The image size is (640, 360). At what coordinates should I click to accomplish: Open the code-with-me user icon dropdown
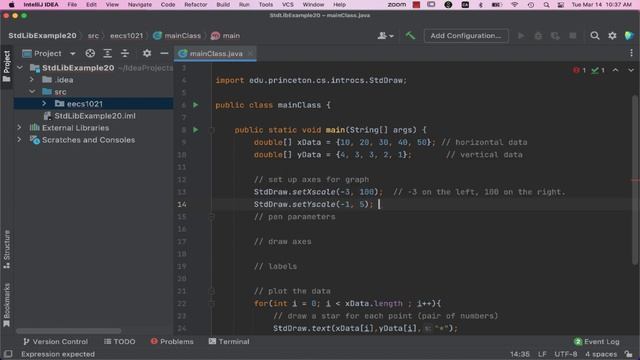[x=385, y=36]
